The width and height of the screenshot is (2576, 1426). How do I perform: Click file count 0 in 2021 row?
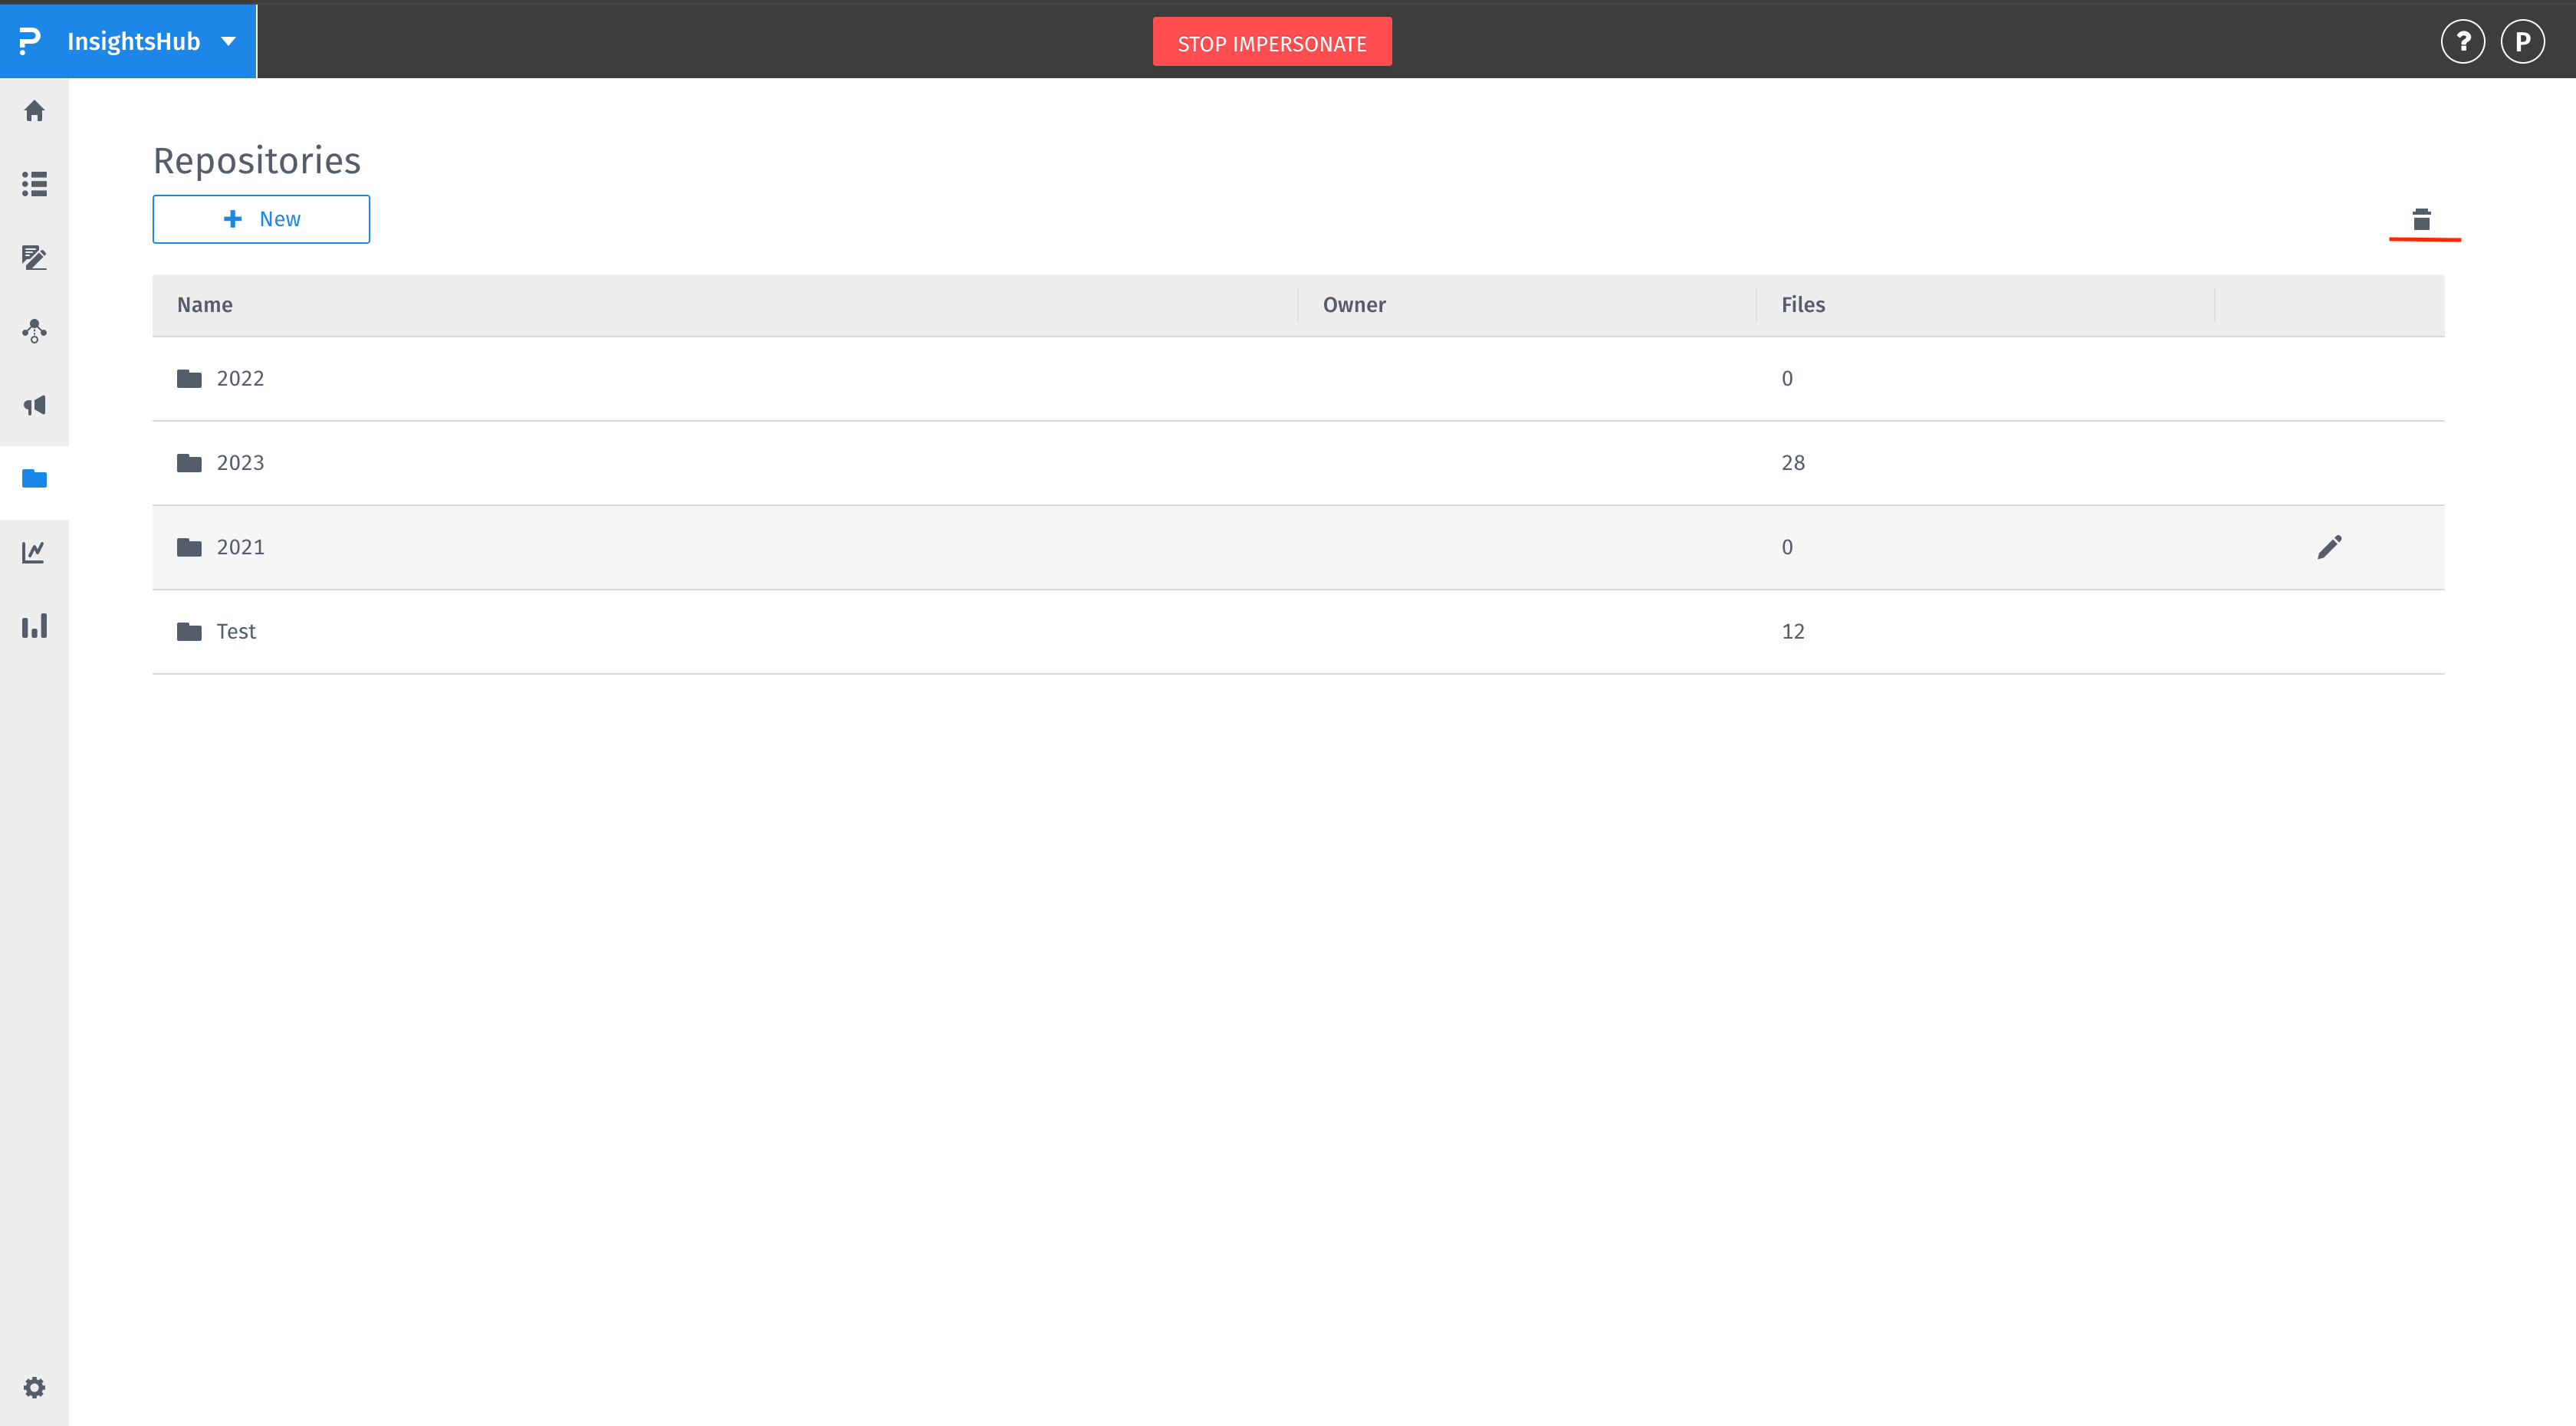pos(1787,547)
